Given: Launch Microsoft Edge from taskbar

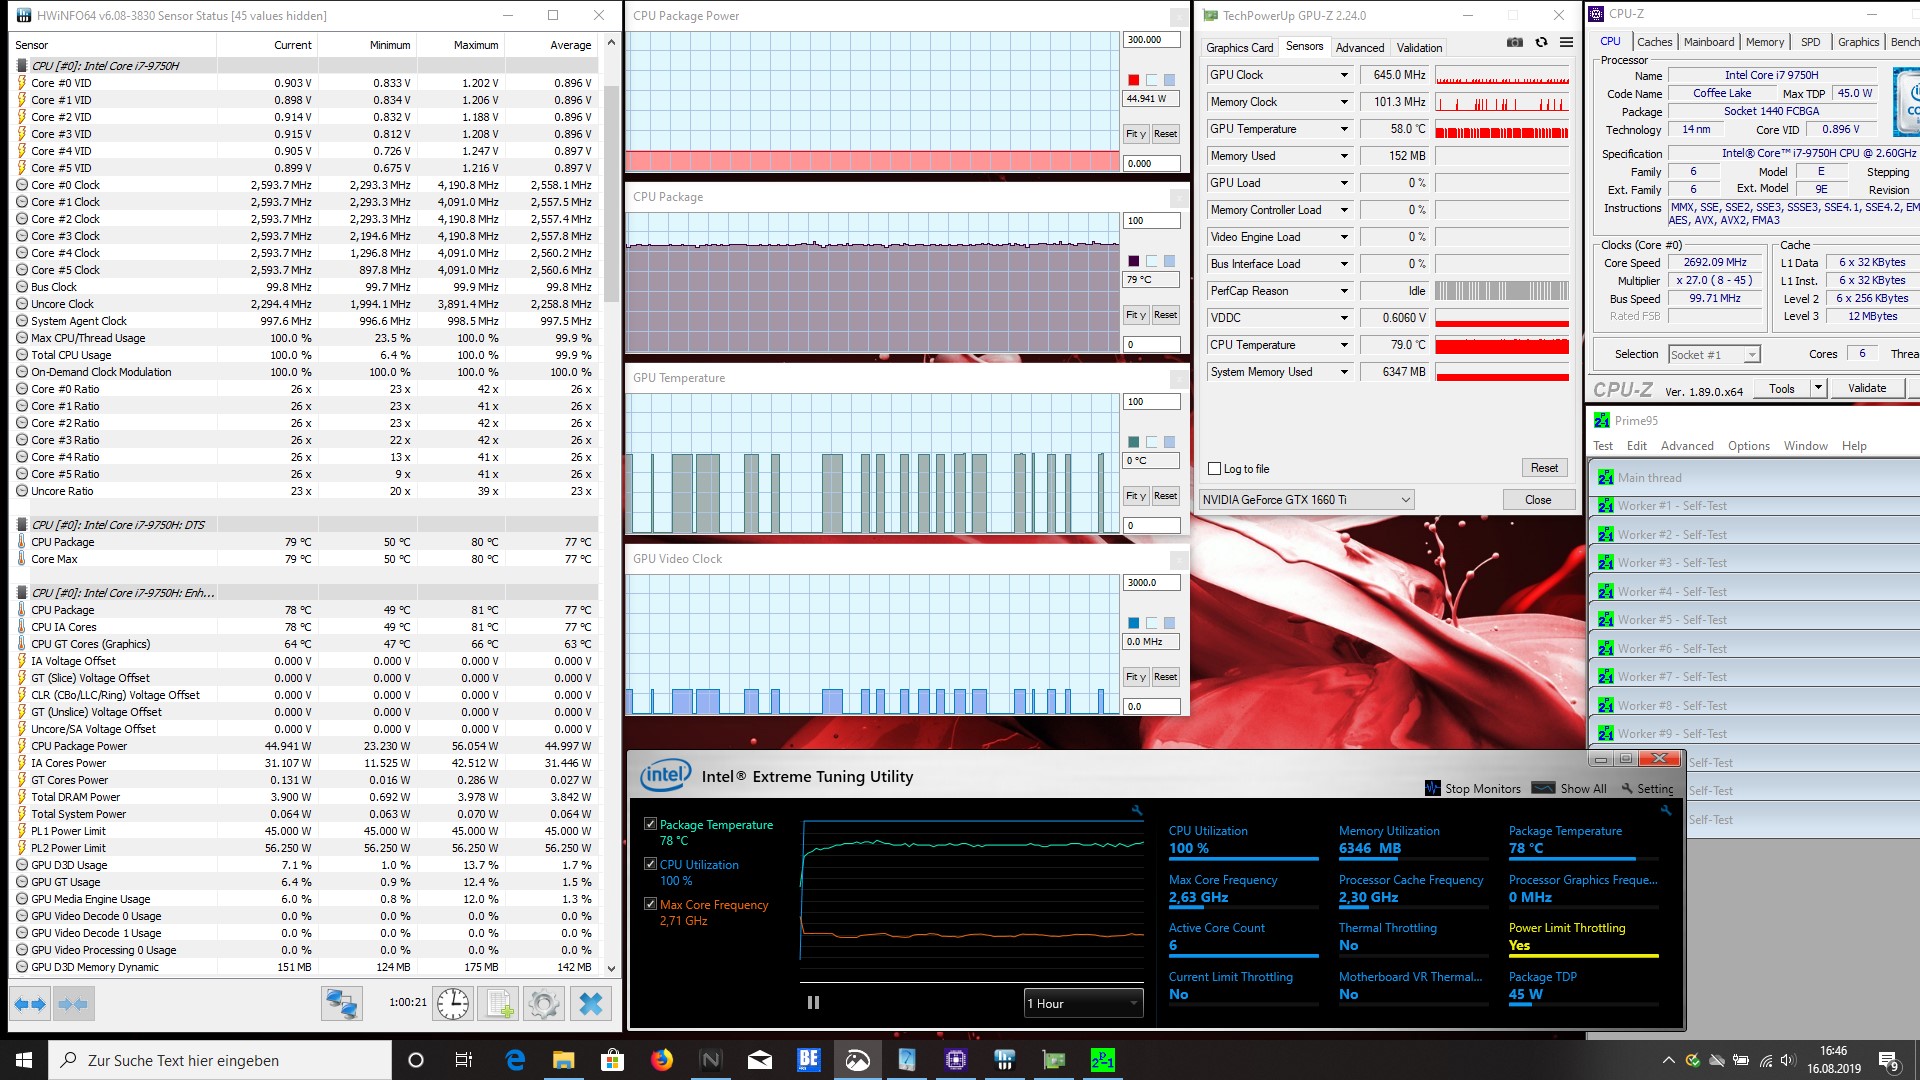Looking at the screenshot, I should [x=515, y=1060].
